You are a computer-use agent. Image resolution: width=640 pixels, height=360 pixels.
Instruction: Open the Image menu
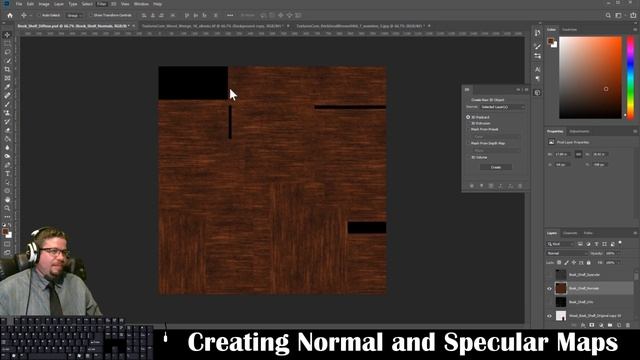tap(44, 4)
